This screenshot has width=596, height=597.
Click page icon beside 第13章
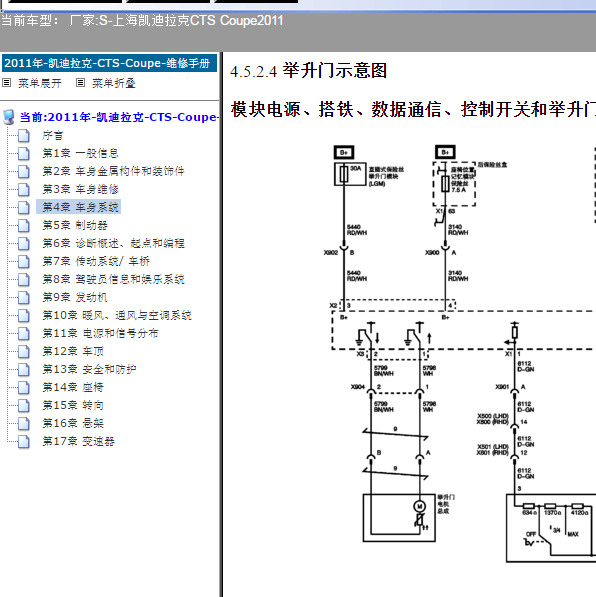(x=24, y=369)
